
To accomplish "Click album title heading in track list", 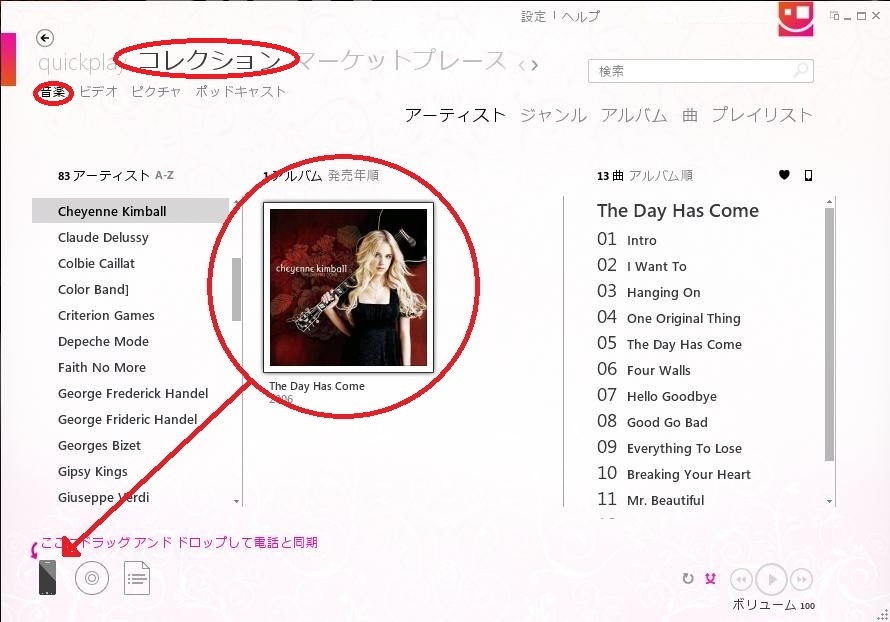I will pyautogui.click(x=678, y=211).
